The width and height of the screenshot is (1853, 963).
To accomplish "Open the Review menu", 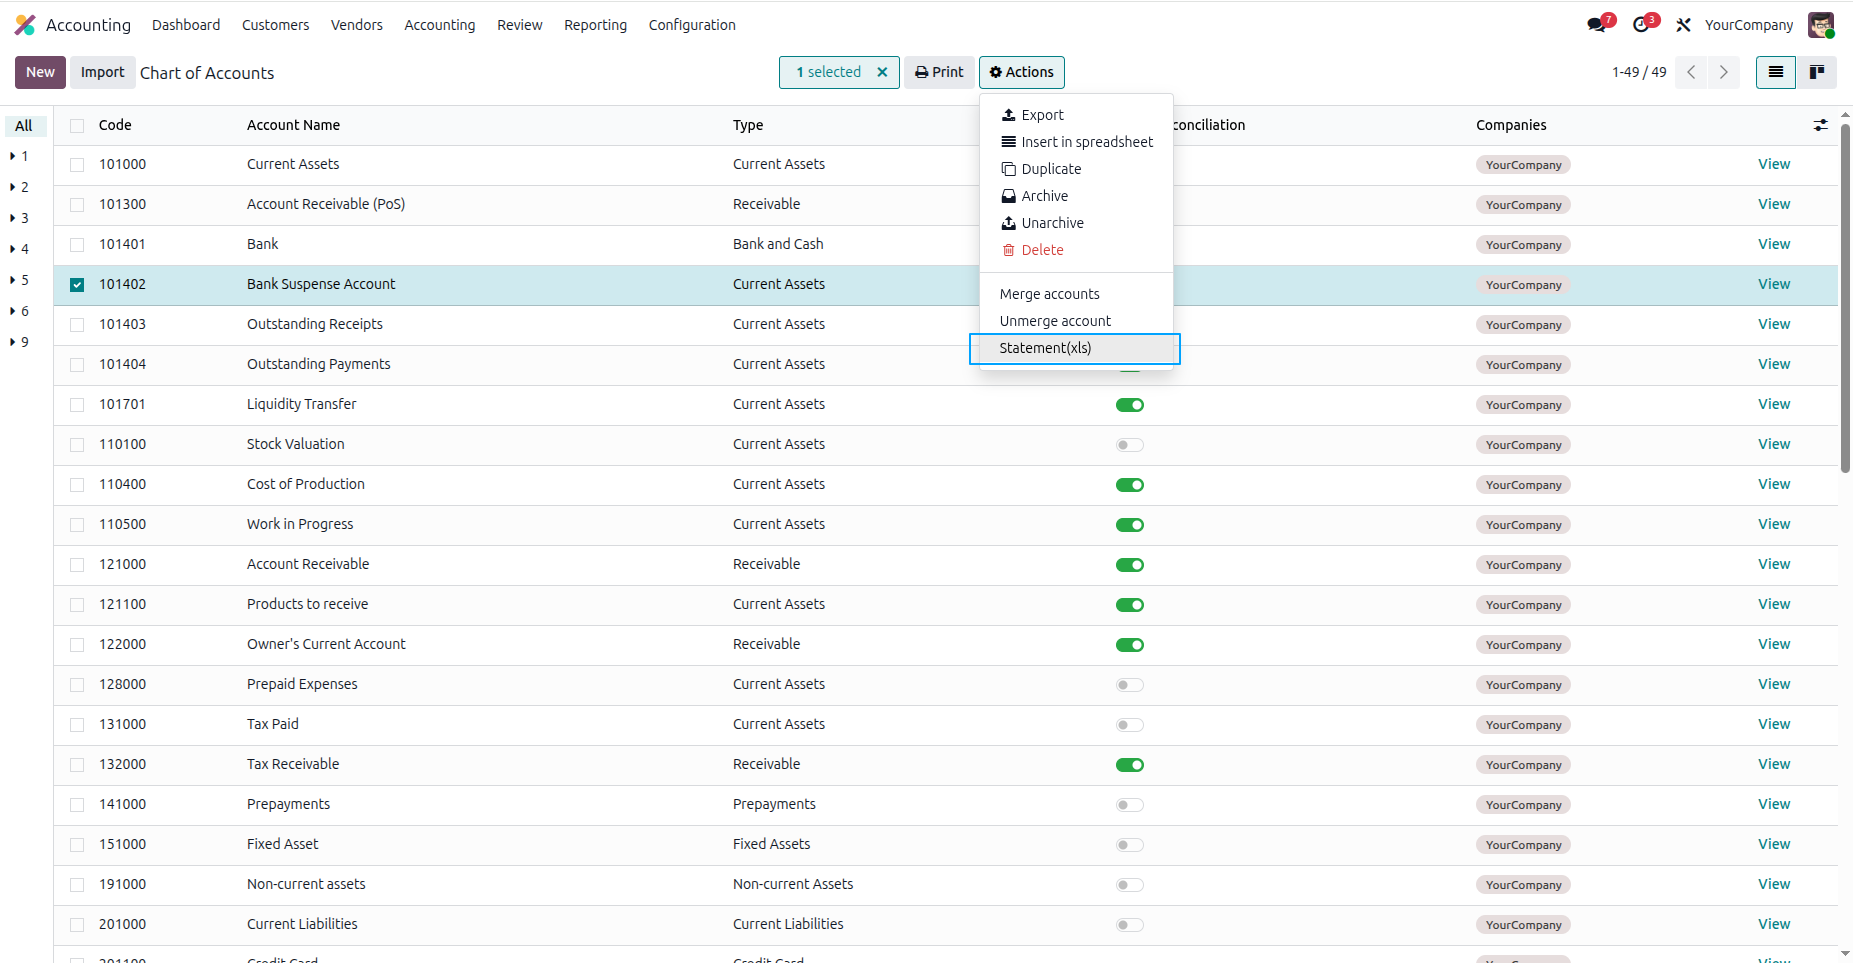I will [520, 25].
